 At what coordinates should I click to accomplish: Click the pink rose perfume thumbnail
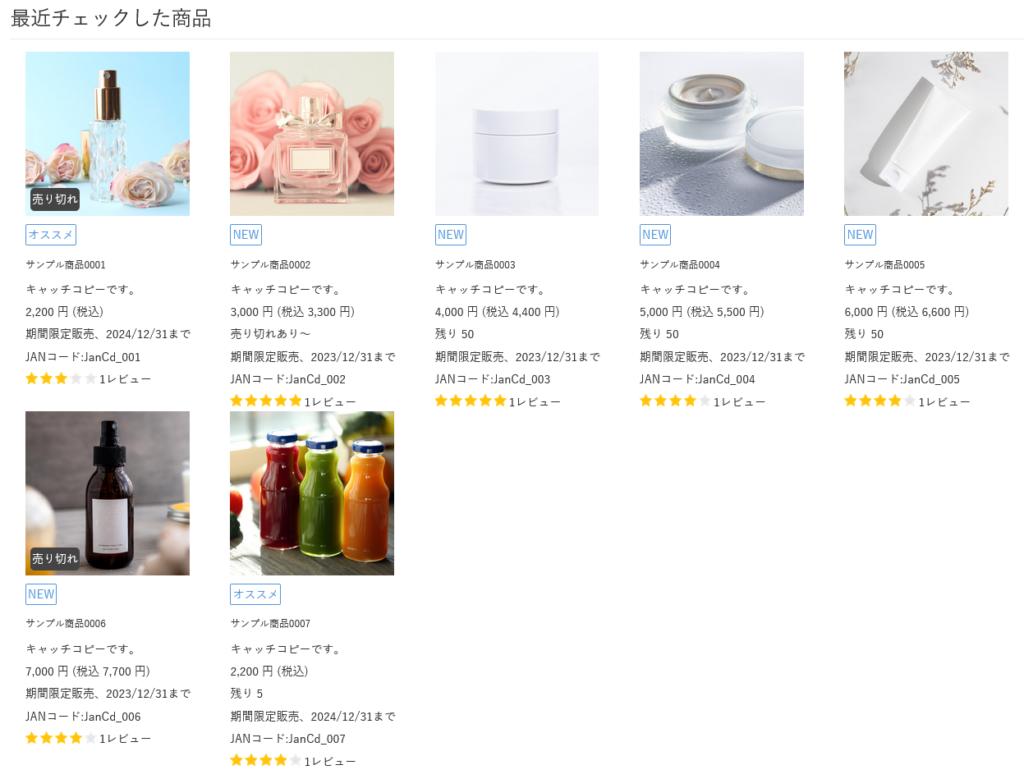coord(311,133)
